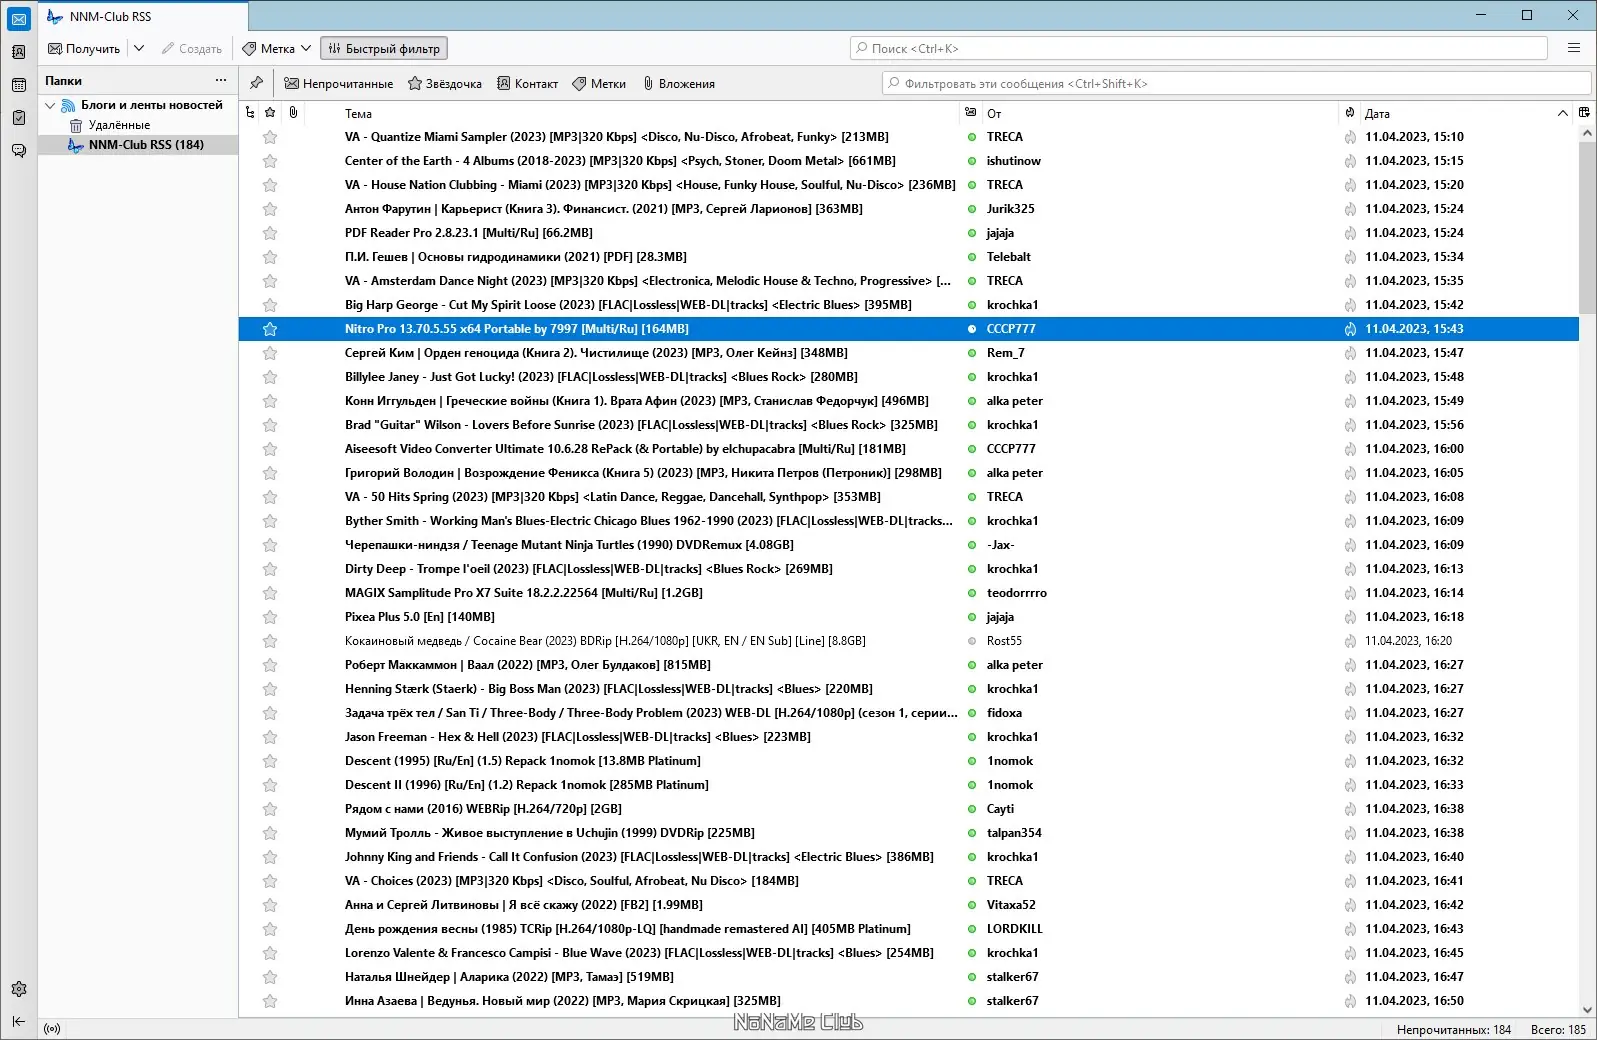
Task: Collapse the spaces toolbar arrow
Action: tap(18, 1021)
